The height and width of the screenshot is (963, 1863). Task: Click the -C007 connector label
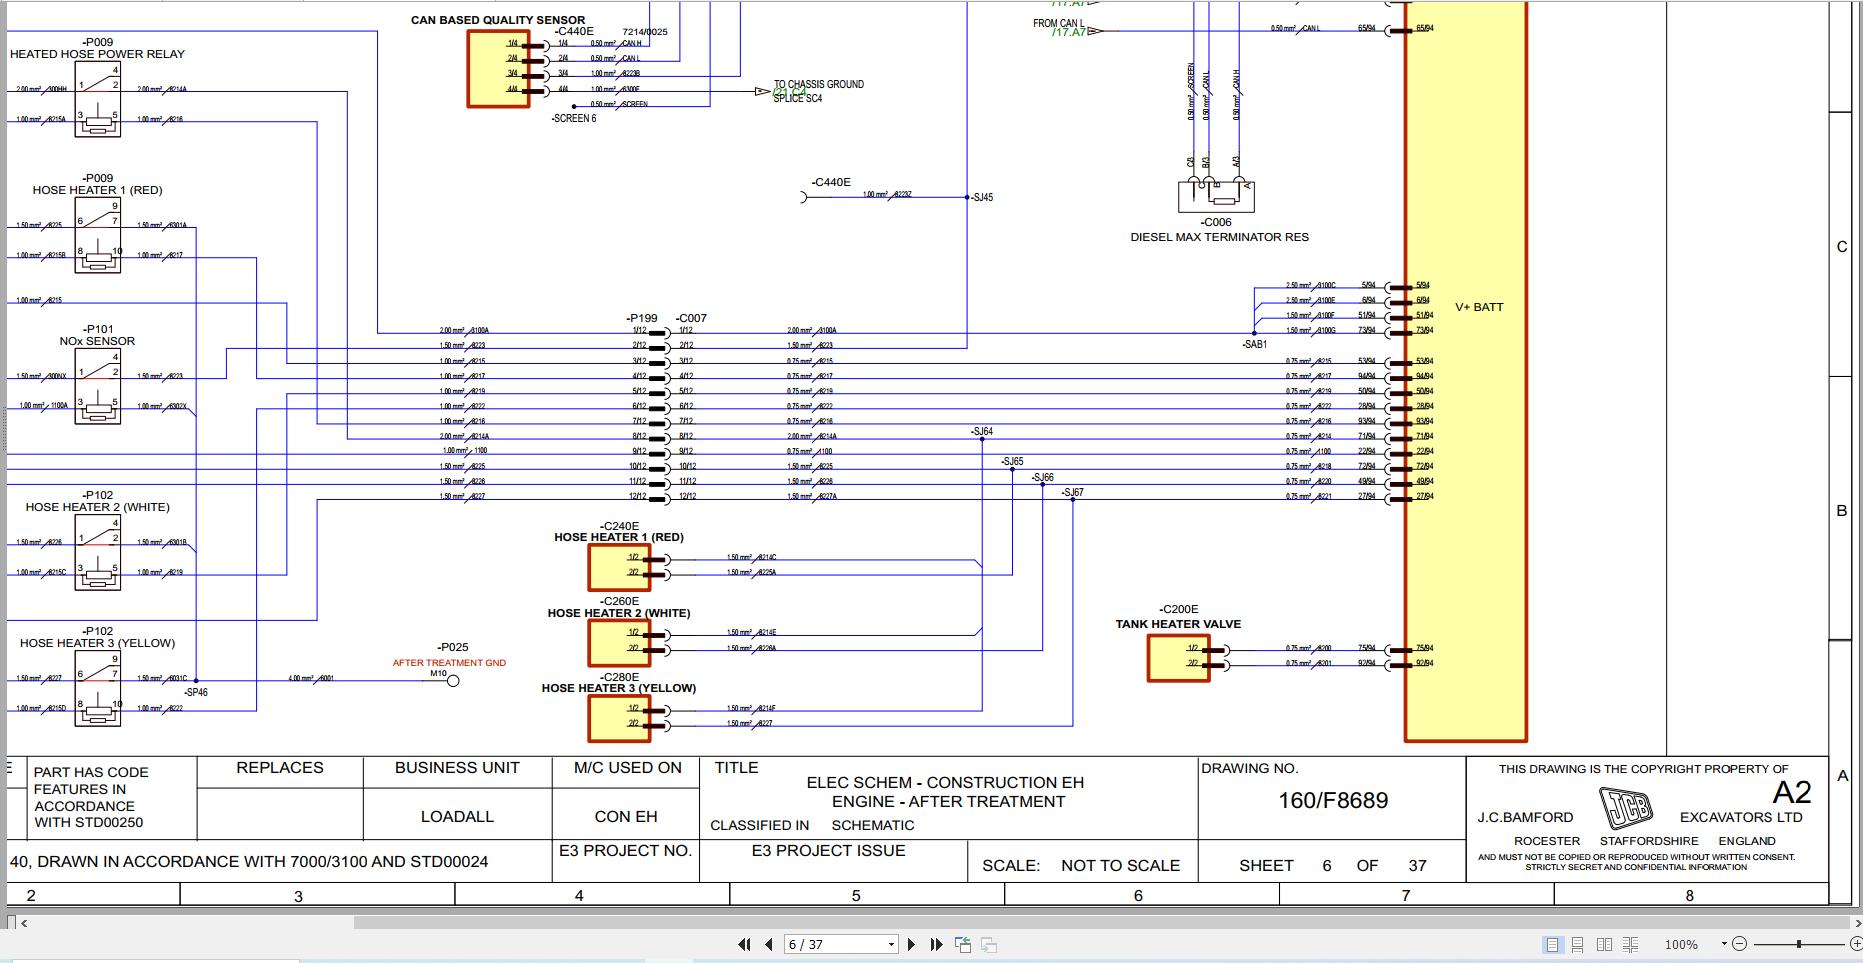pos(691,318)
